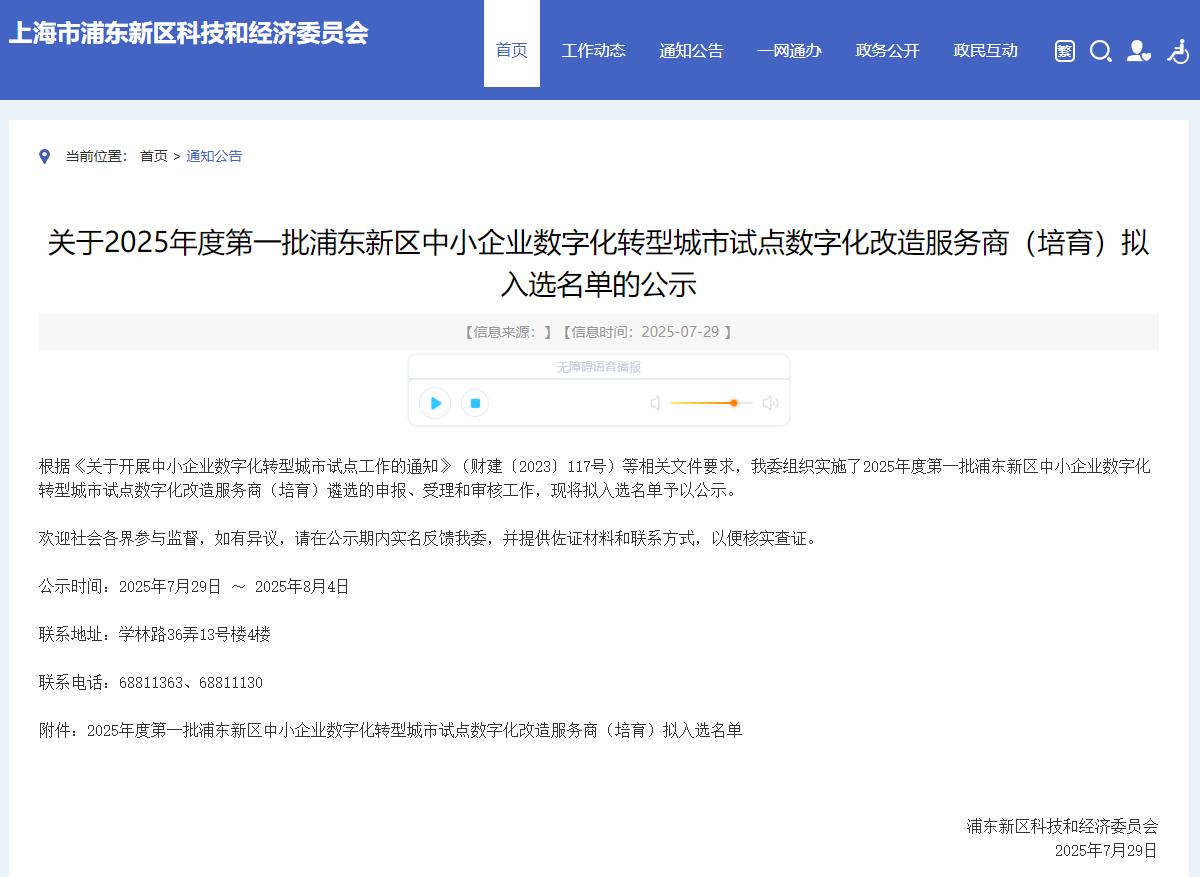Play the accessible voice broadcast
Screen dimensions: 1200x877
[x=435, y=403]
